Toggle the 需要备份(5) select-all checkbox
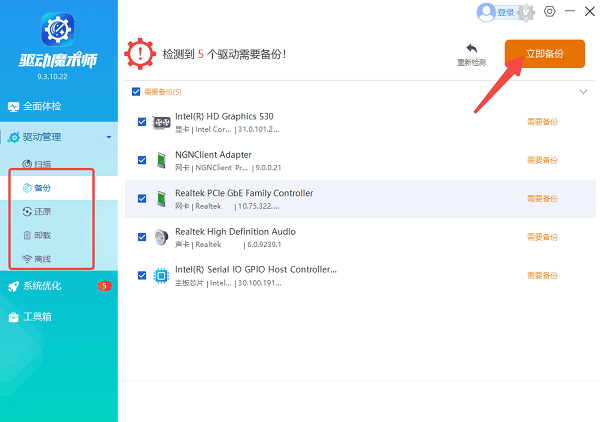This screenshot has width=600, height=422. tap(136, 92)
